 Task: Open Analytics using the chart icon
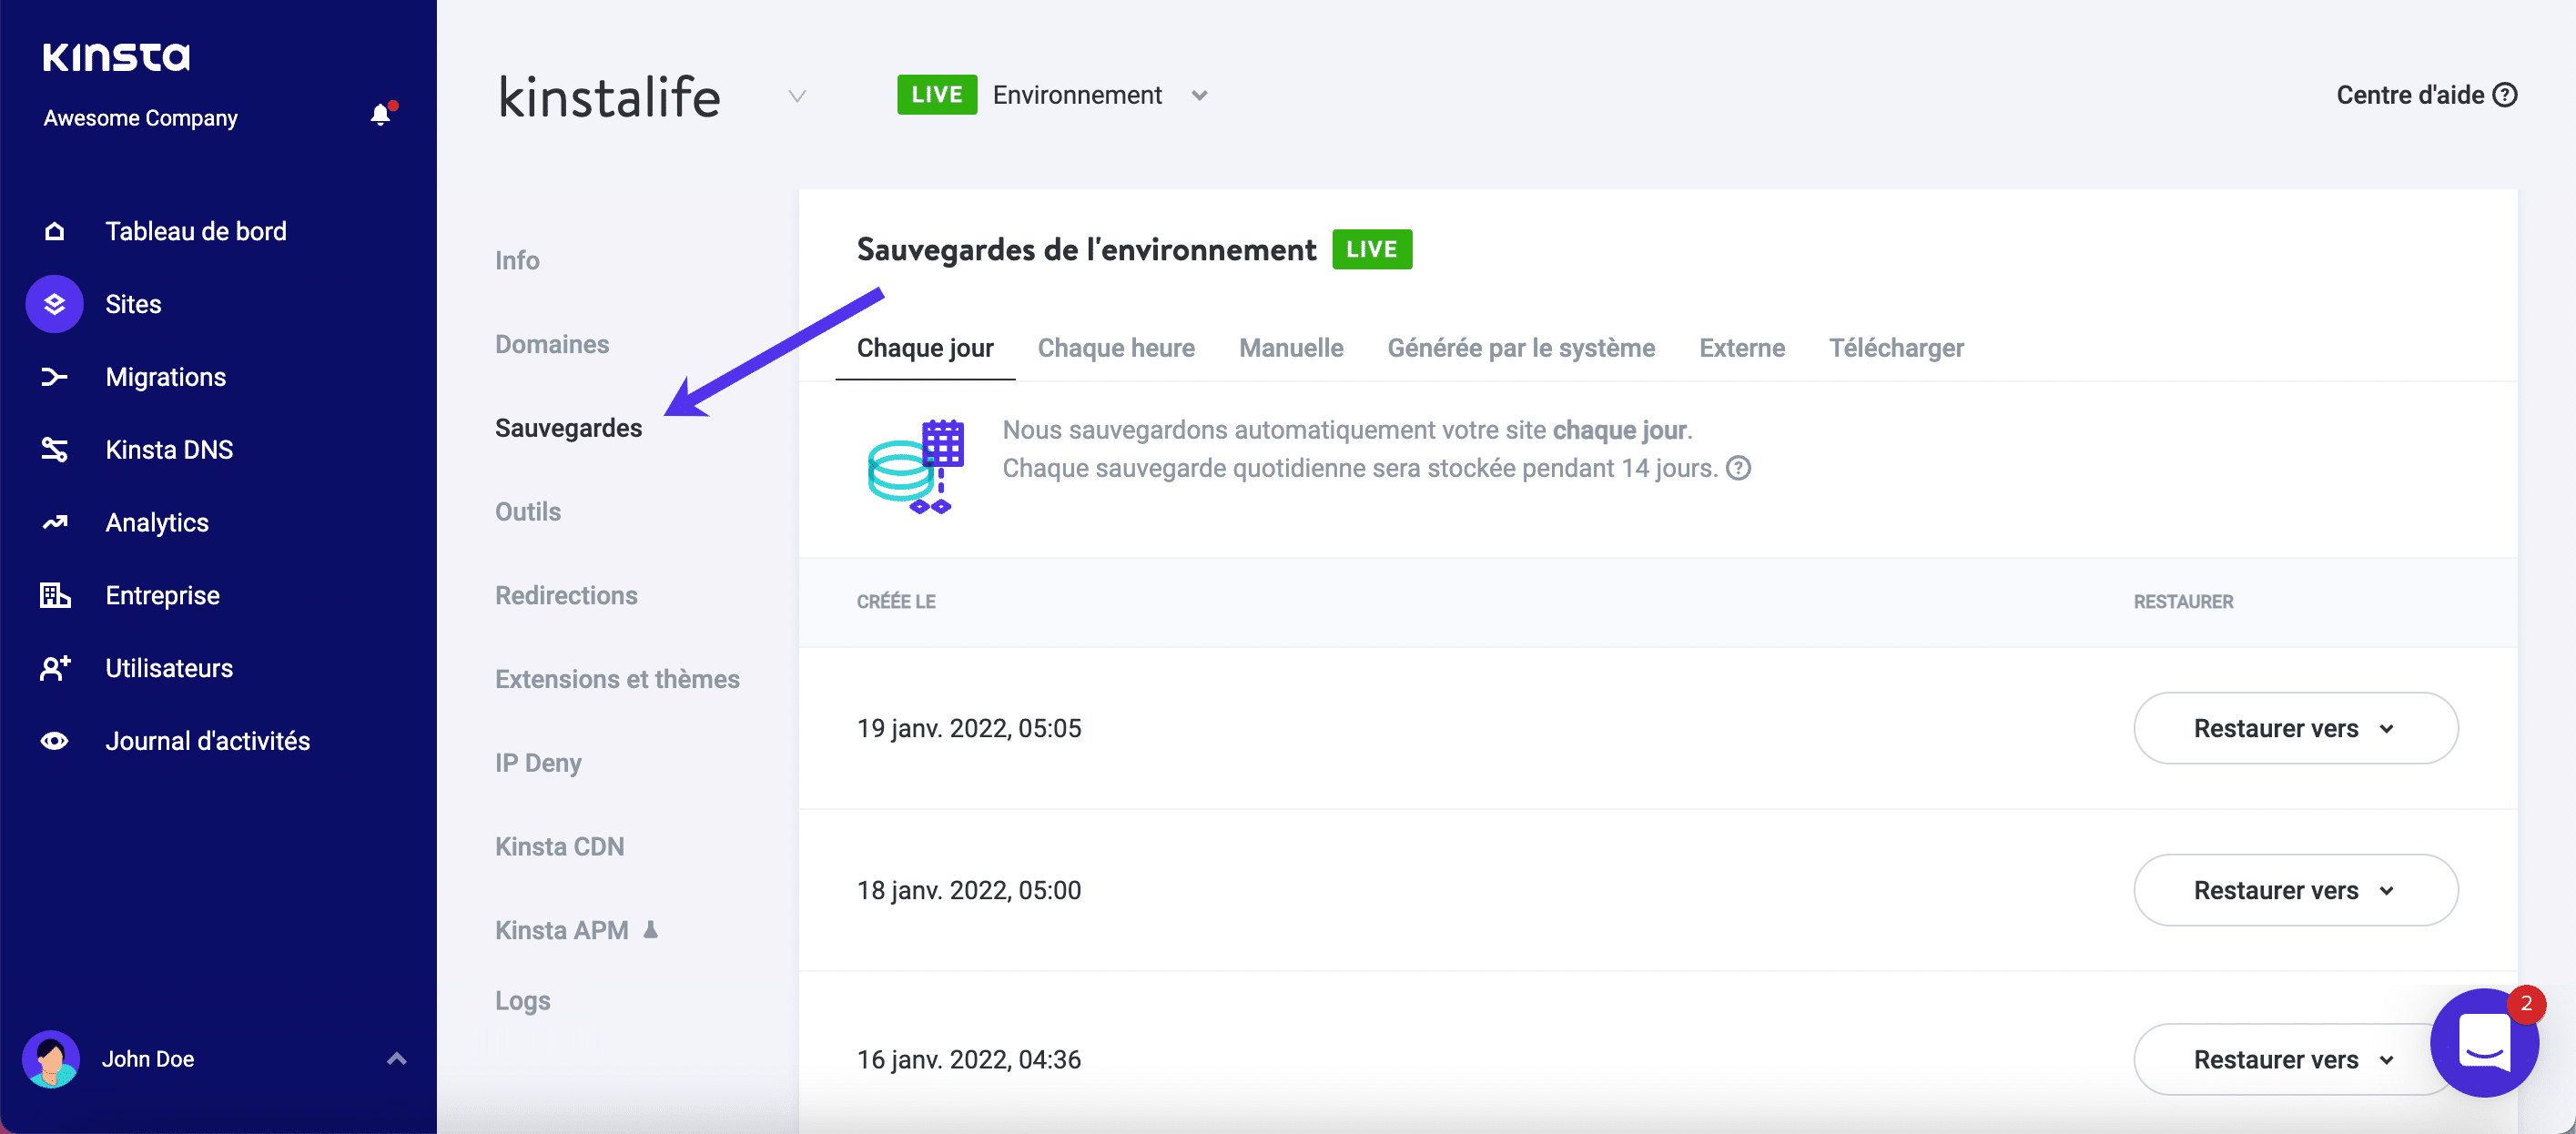click(x=54, y=522)
